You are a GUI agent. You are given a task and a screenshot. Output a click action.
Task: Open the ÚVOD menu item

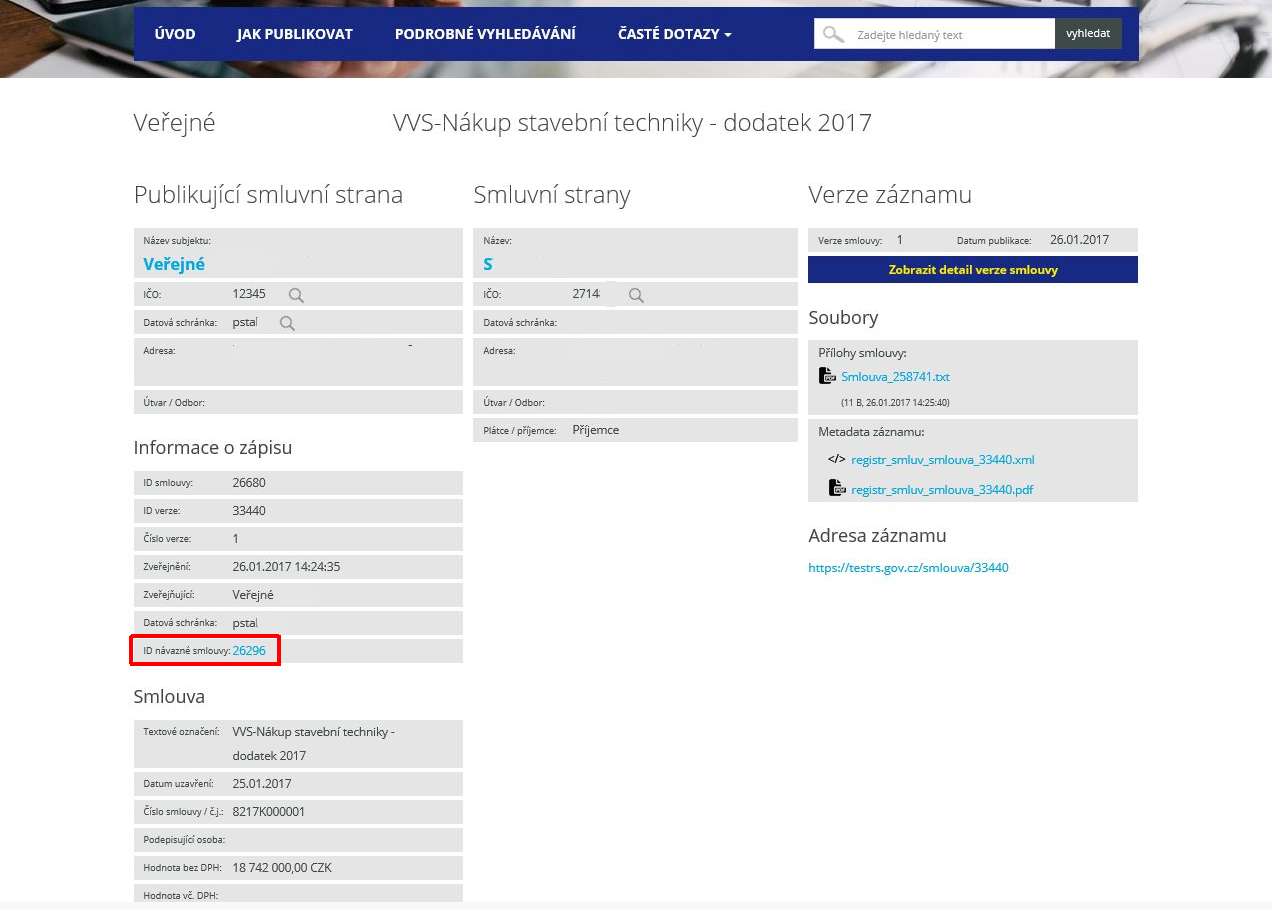(175, 34)
